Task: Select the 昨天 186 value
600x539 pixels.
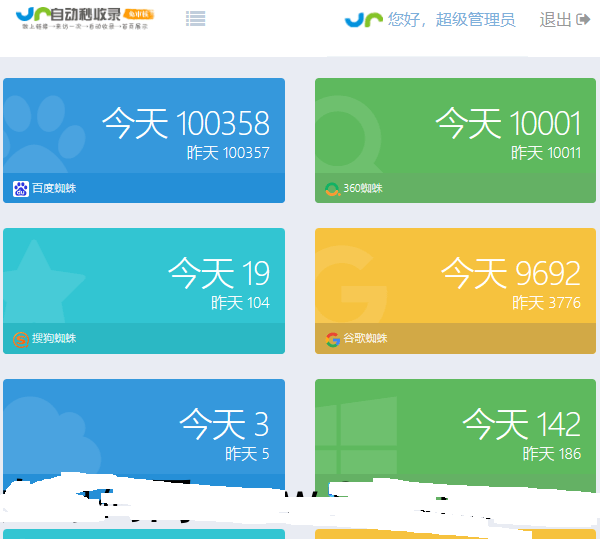Action: (552, 454)
